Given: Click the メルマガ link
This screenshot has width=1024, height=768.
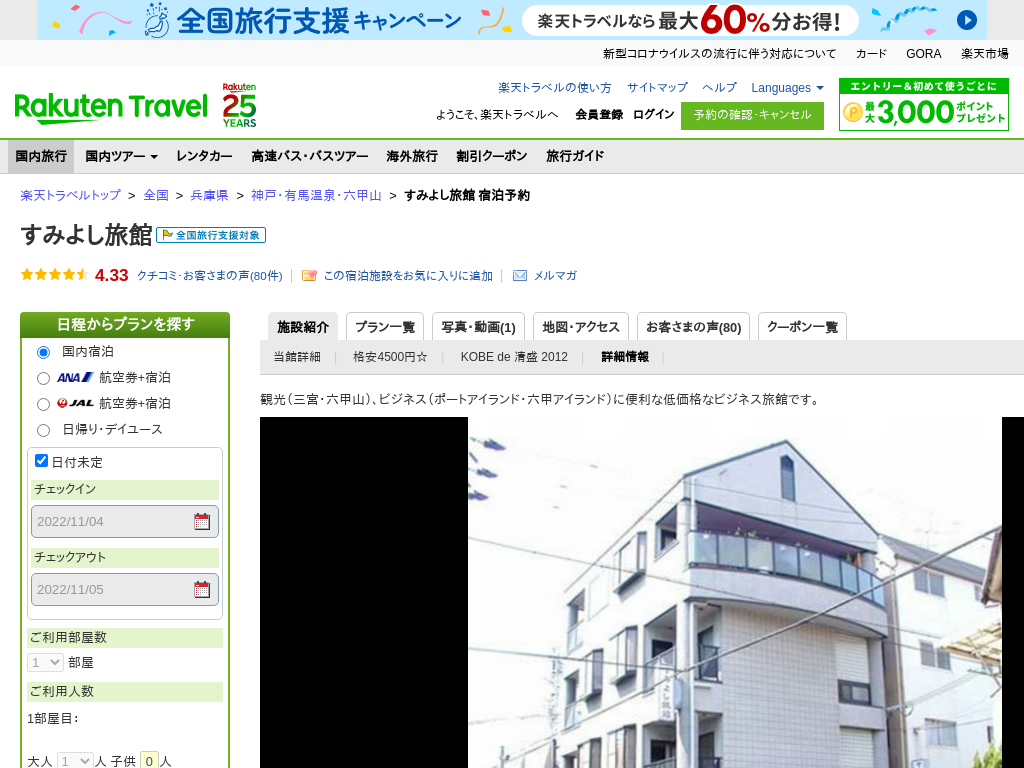Looking at the screenshot, I should 555,276.
